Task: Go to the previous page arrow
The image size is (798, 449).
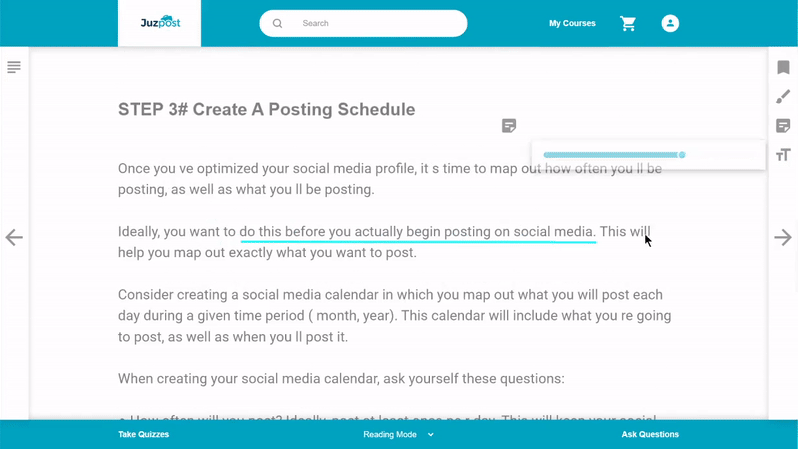Action: [14, 237]
